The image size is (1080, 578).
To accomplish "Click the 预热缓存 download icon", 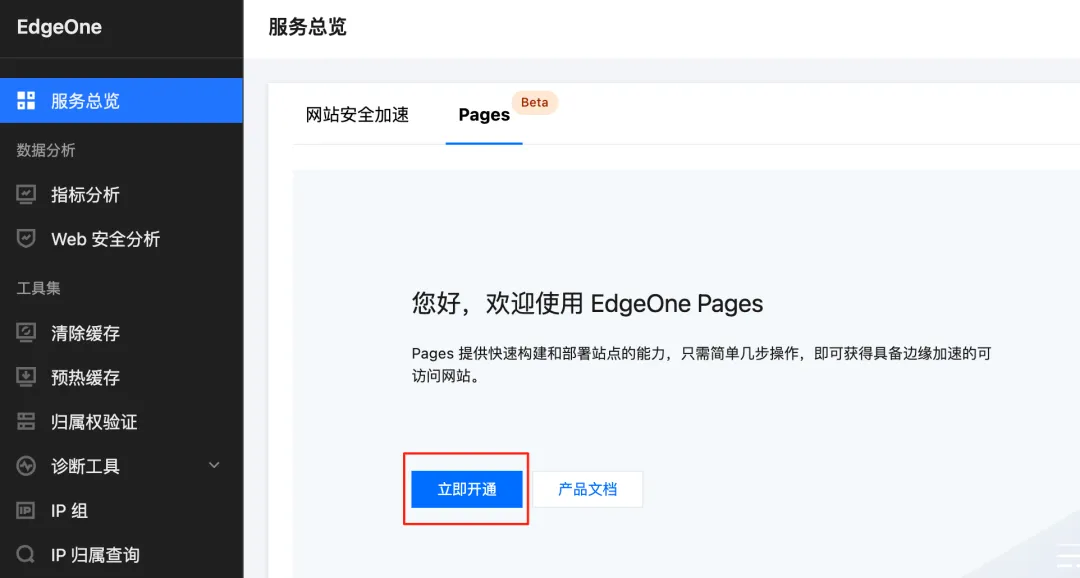I will coord(27,378).
